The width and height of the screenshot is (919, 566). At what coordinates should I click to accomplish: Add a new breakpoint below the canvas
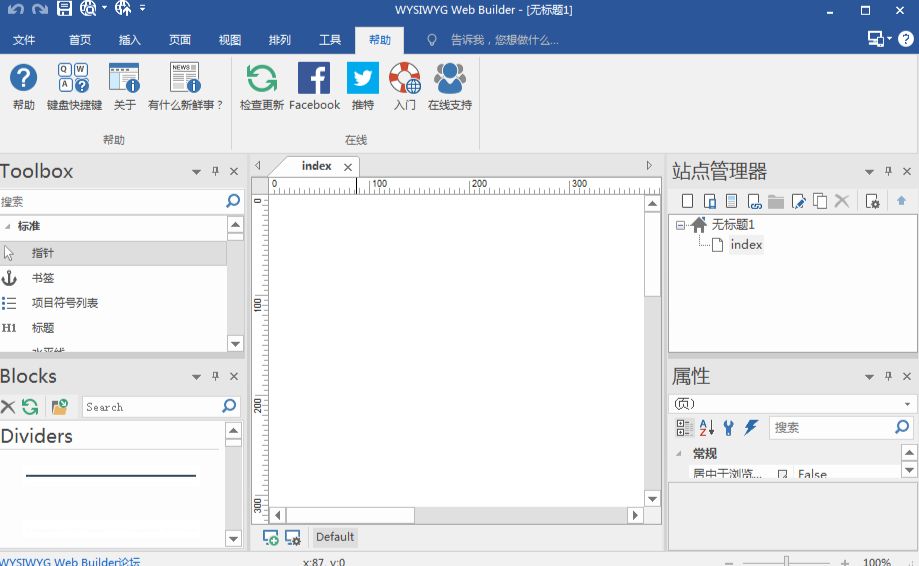pyautogui.click(x=271, y=538)
